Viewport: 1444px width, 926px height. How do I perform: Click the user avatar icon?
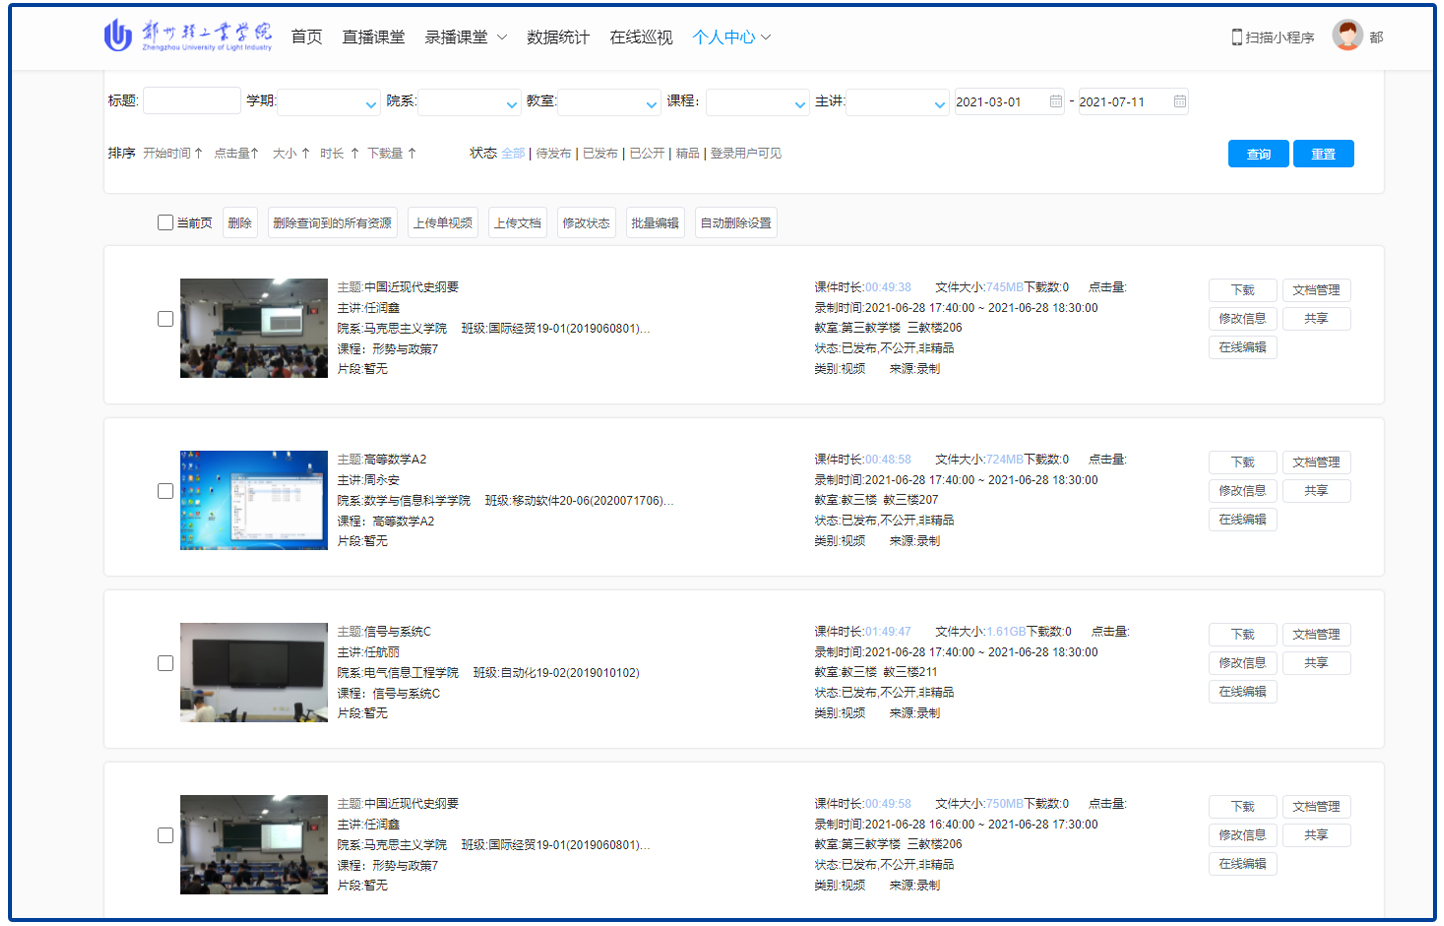point(1347,36)
